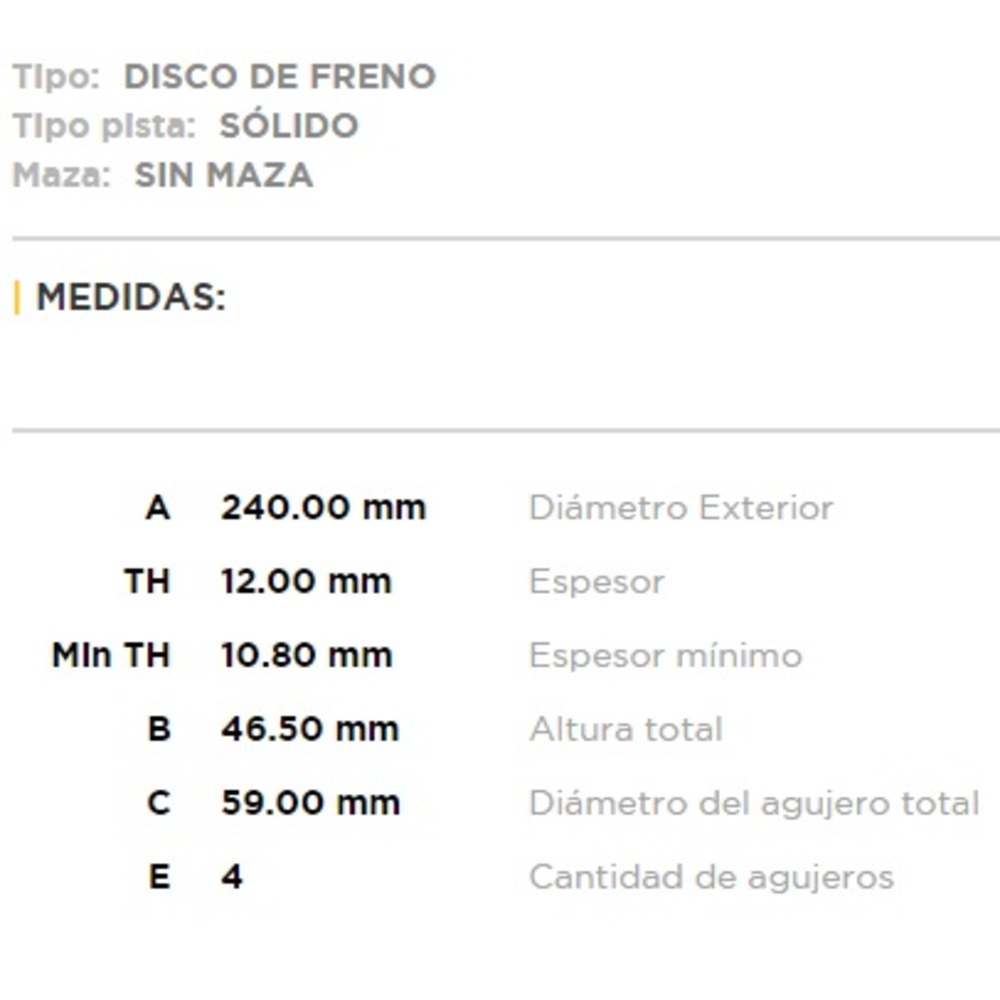Select the 12.00 mm thickness value
Screen dimensions: 1000x1000
click(x=306, y=582)
